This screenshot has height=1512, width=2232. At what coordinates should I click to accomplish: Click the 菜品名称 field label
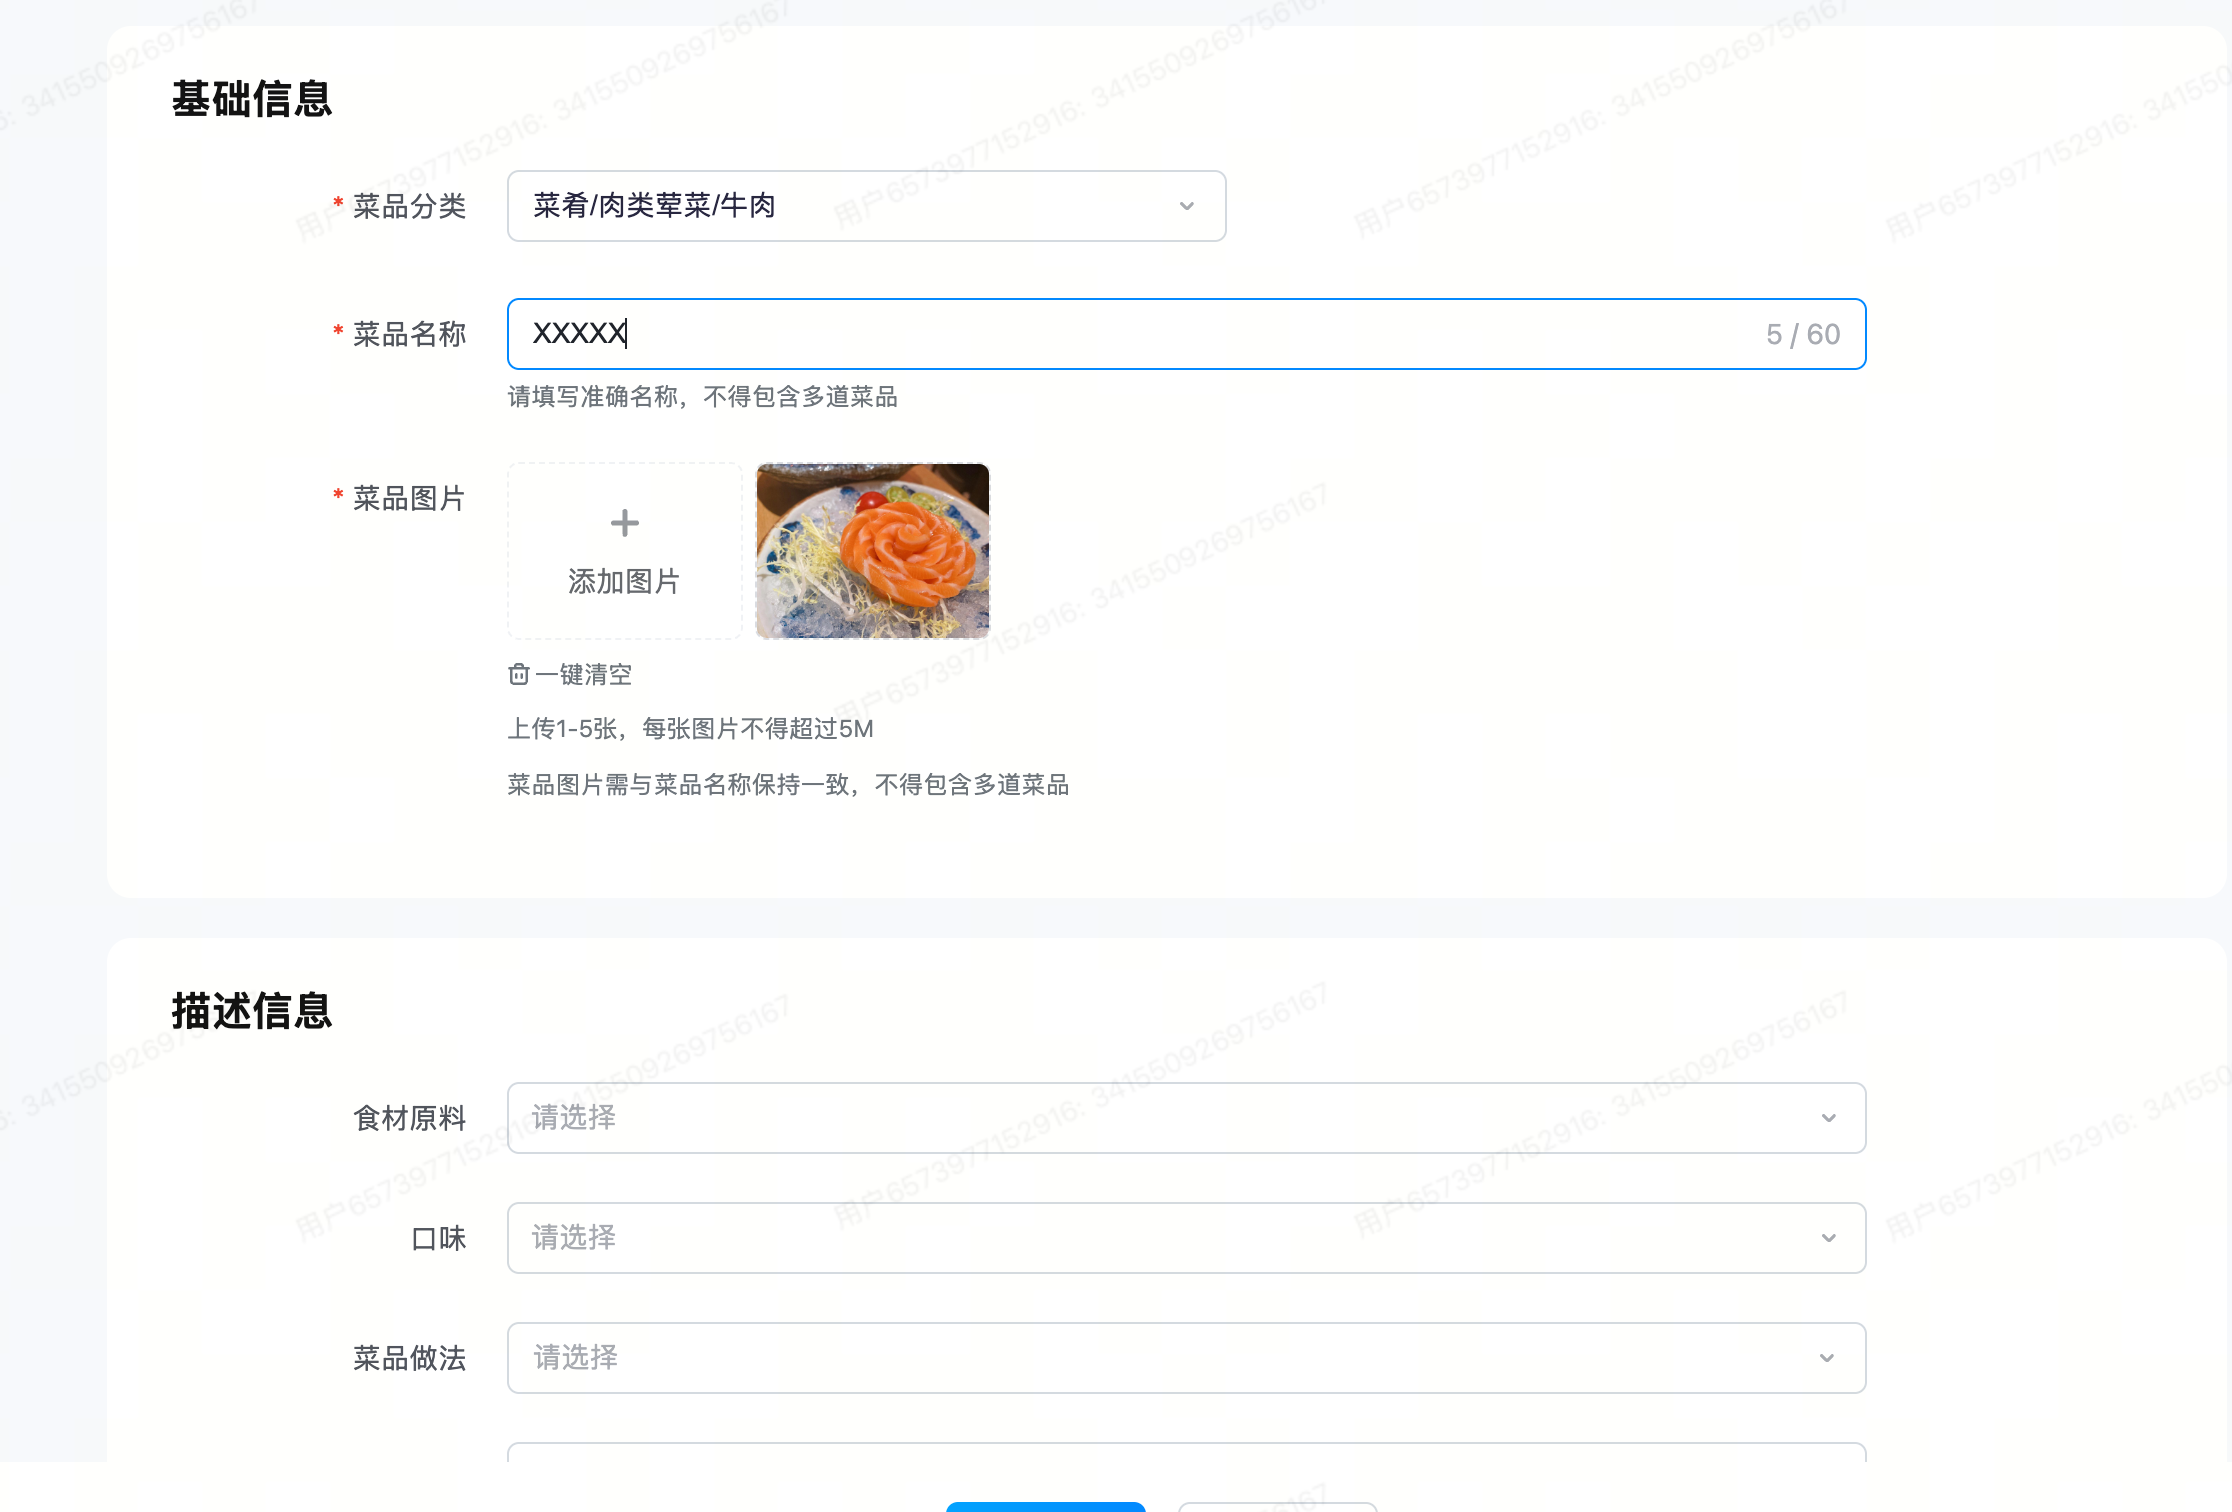click(409, 335)
